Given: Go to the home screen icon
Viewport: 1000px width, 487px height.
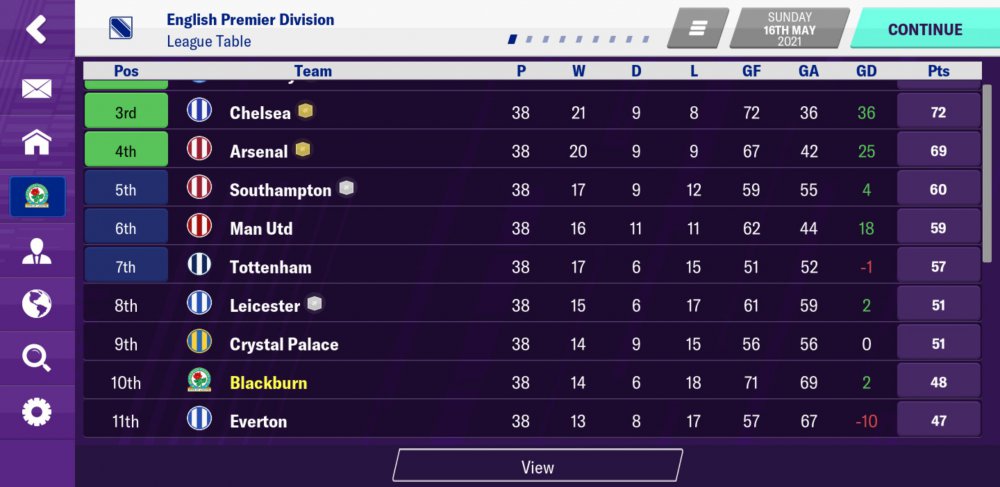Looking at the screenshot, I should pos(36,142).
